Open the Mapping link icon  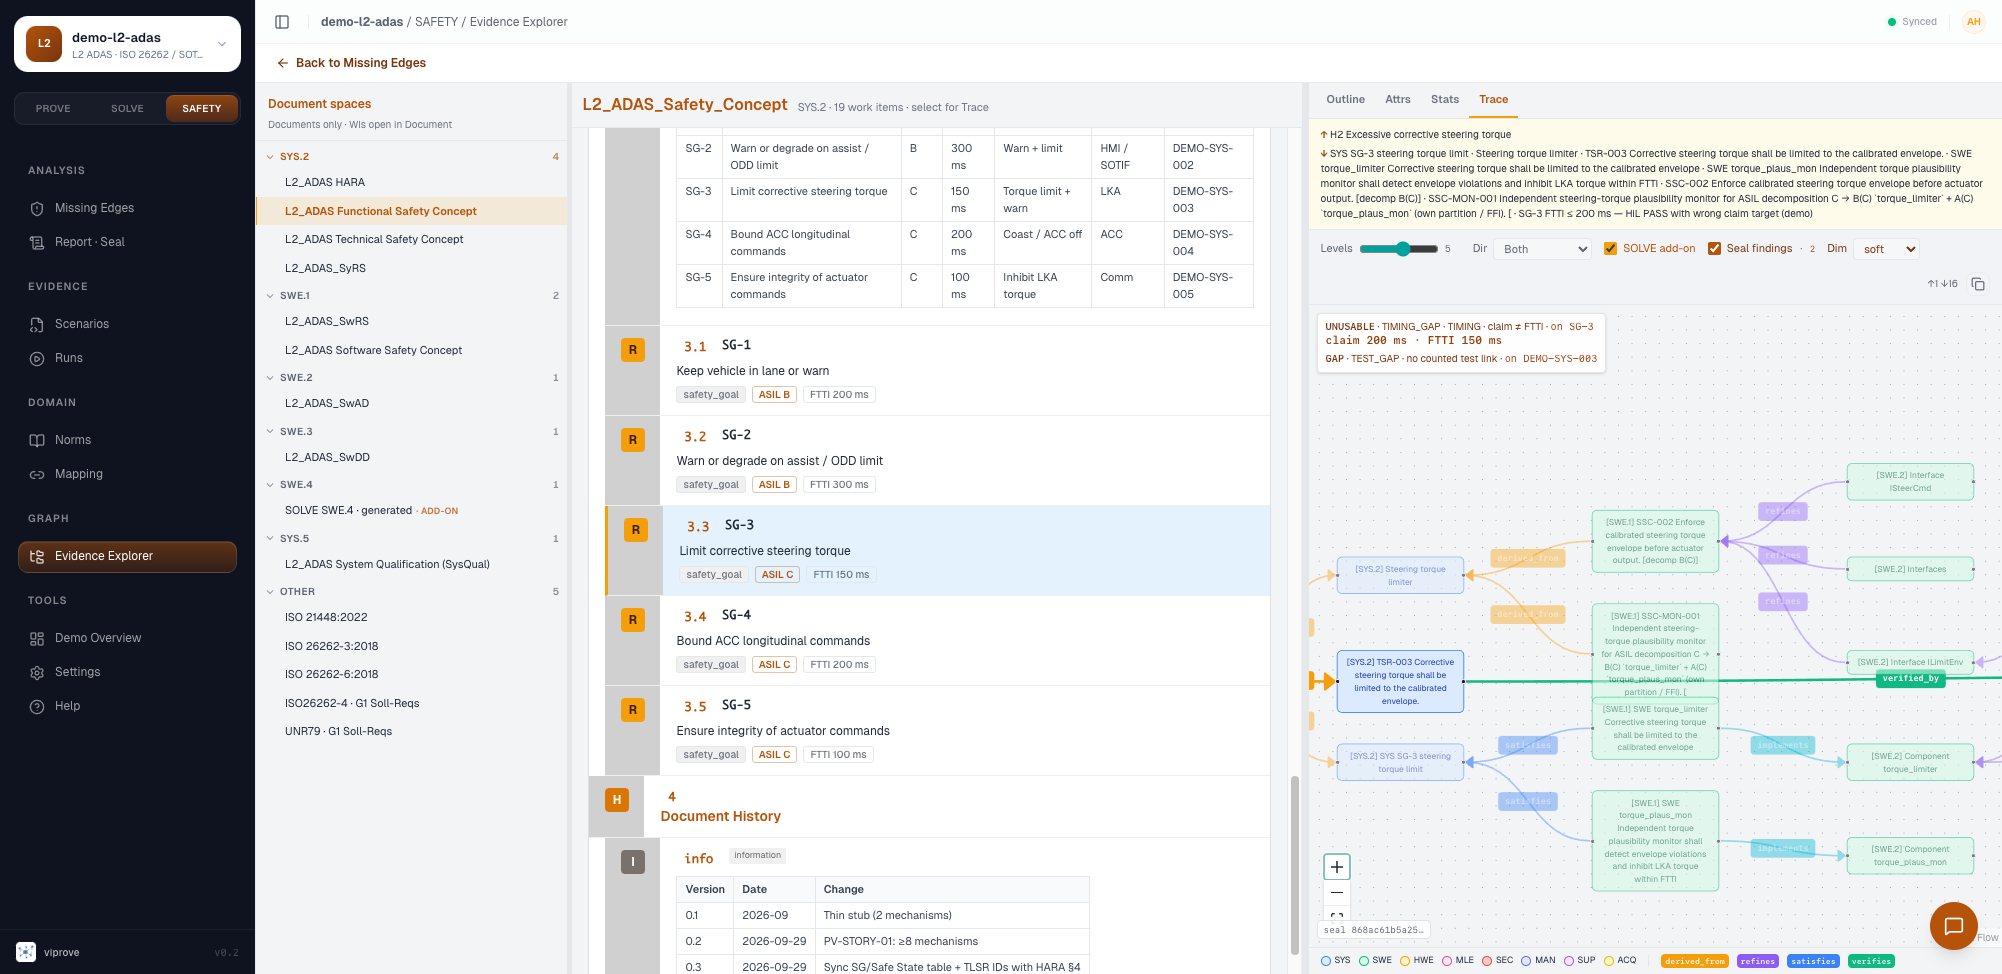37,474
